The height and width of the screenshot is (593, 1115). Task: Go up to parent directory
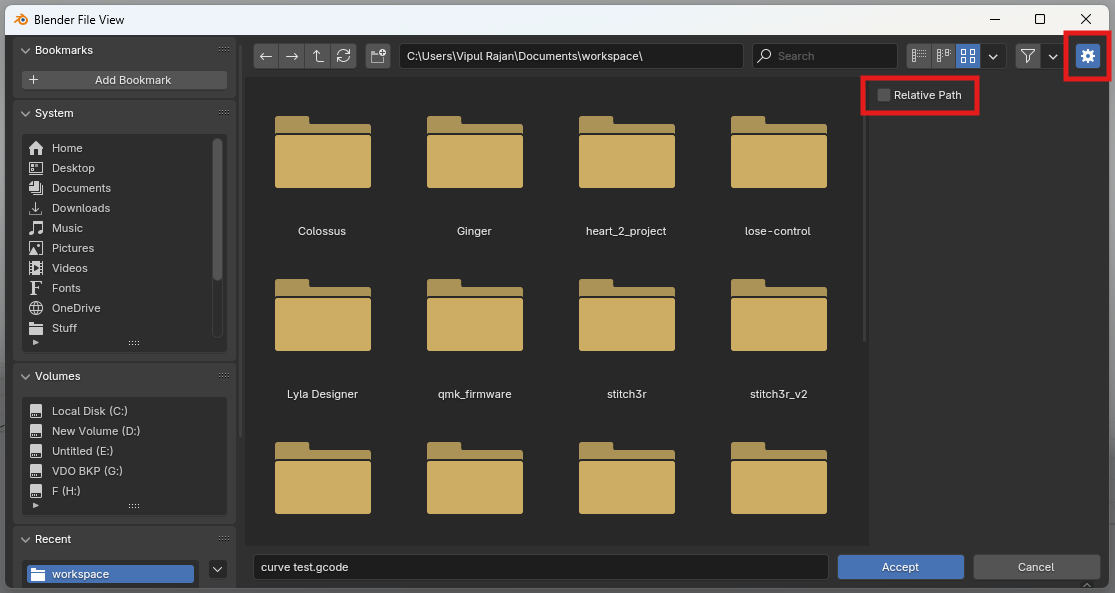point(318,56)
